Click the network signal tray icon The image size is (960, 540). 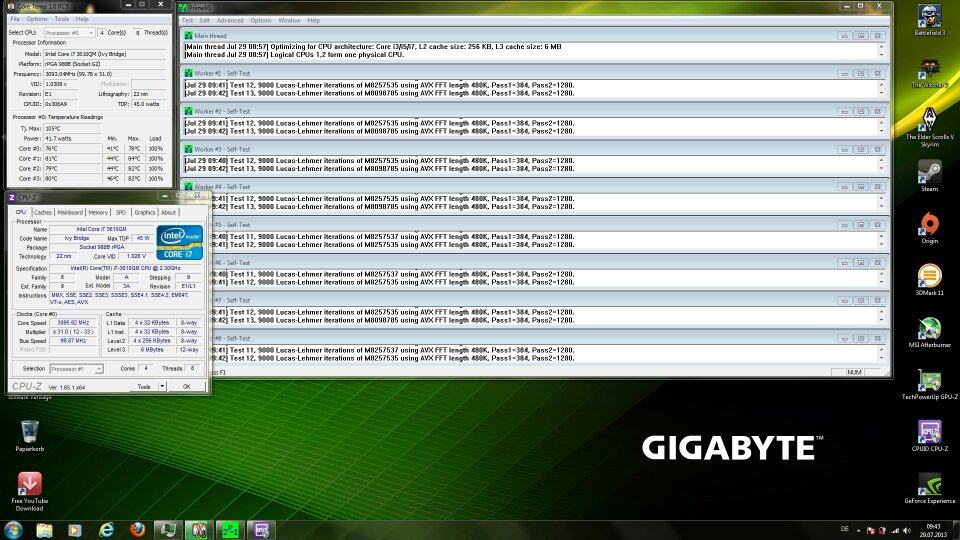(894, 530)
